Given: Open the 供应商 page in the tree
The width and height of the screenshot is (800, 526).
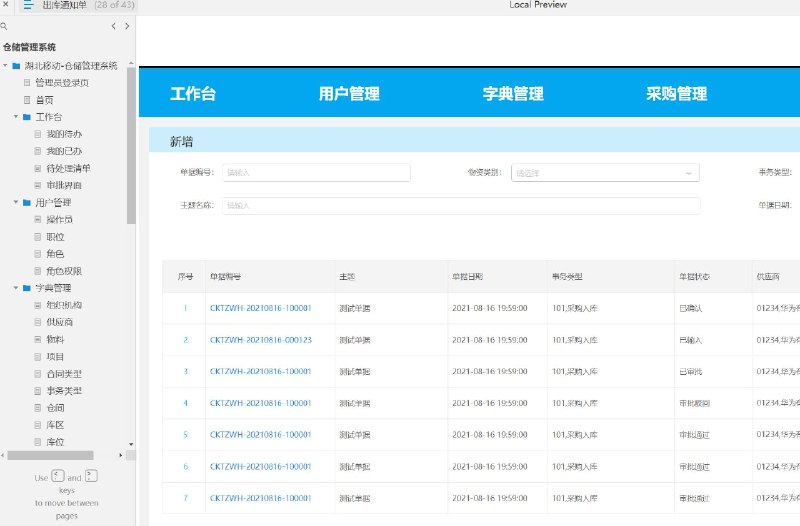Looking at the screenshot, I should [x=60, y=322].
